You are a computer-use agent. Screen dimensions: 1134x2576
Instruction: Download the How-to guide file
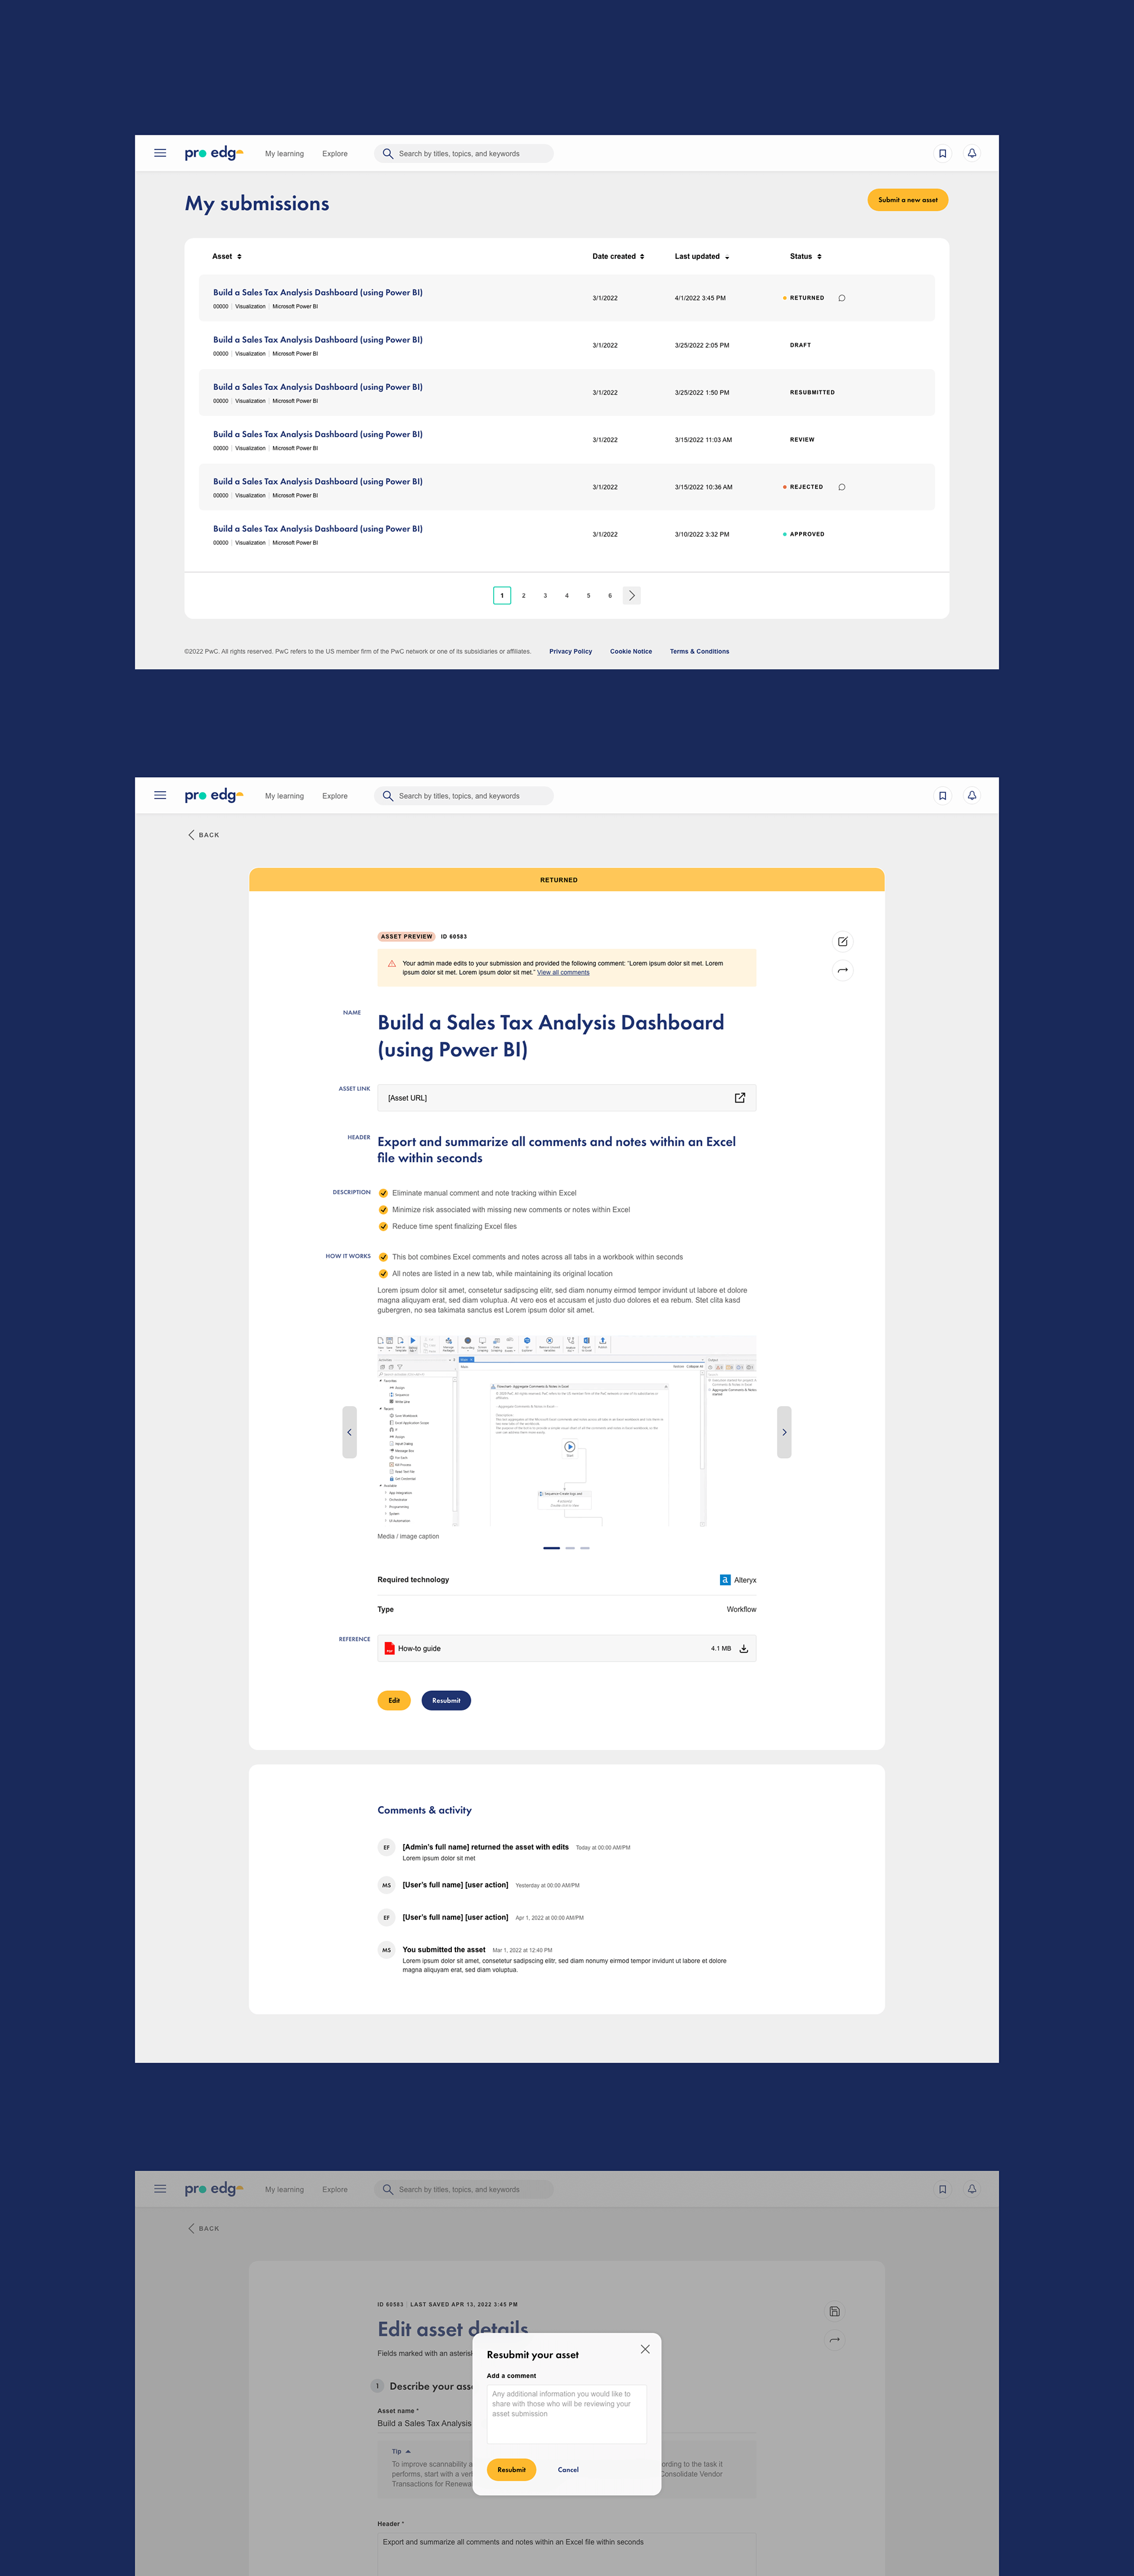pos(743,1648)
